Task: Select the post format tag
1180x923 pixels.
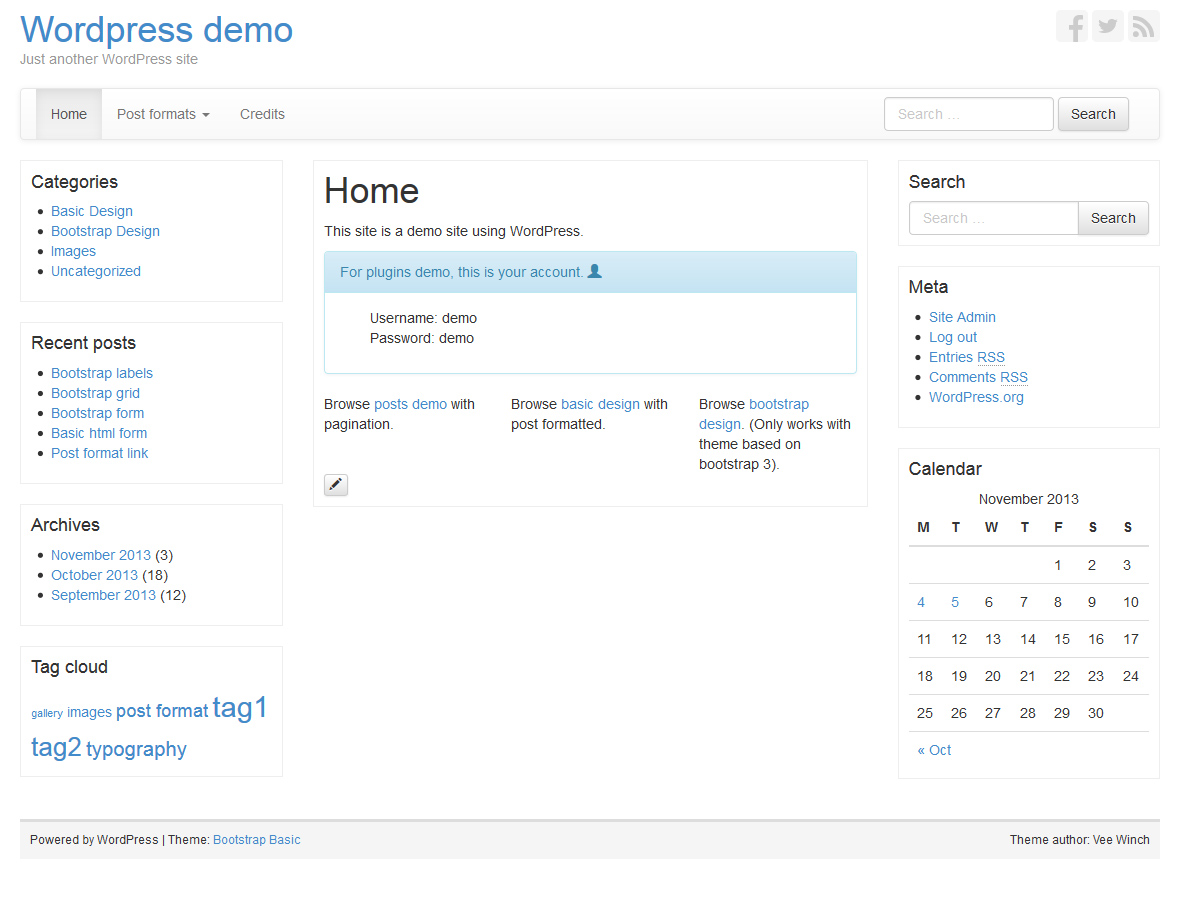Action: pos(162,711)
